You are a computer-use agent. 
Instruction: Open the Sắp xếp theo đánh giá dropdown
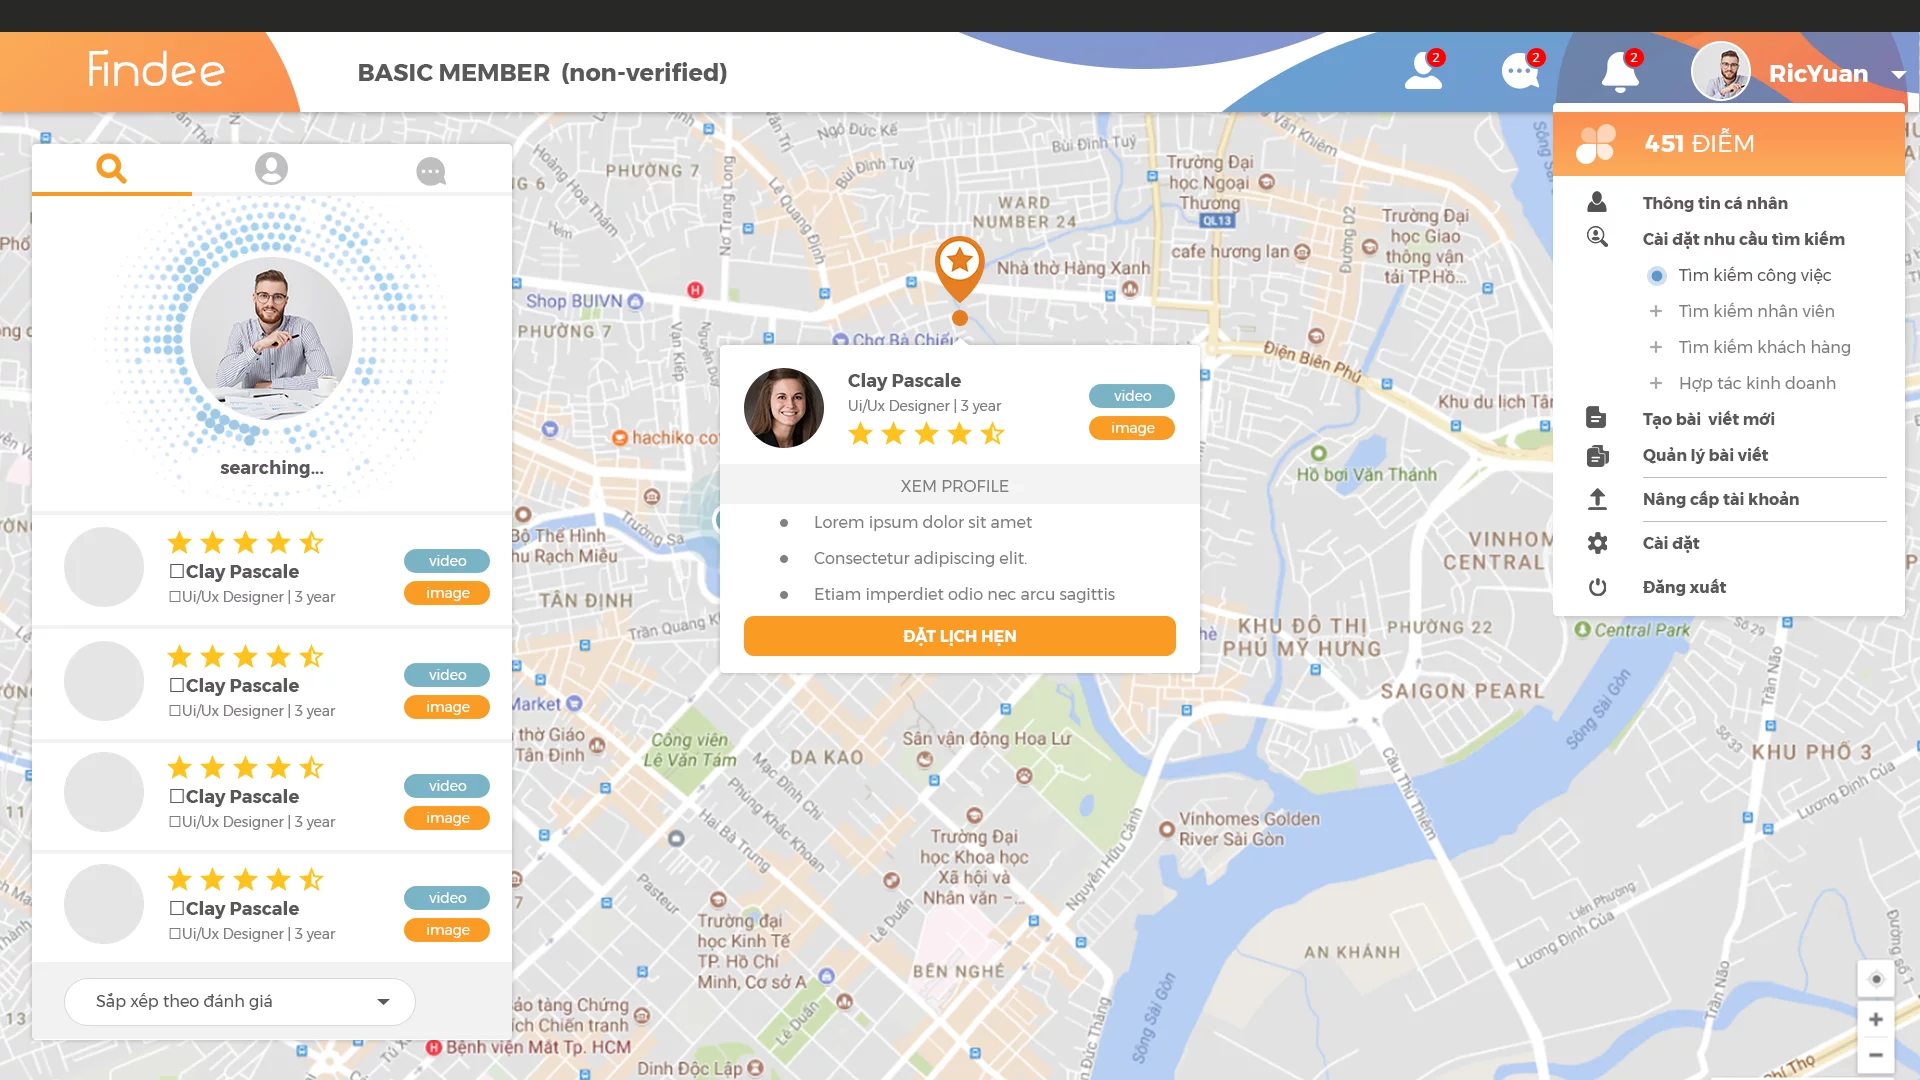point(240,1002)
